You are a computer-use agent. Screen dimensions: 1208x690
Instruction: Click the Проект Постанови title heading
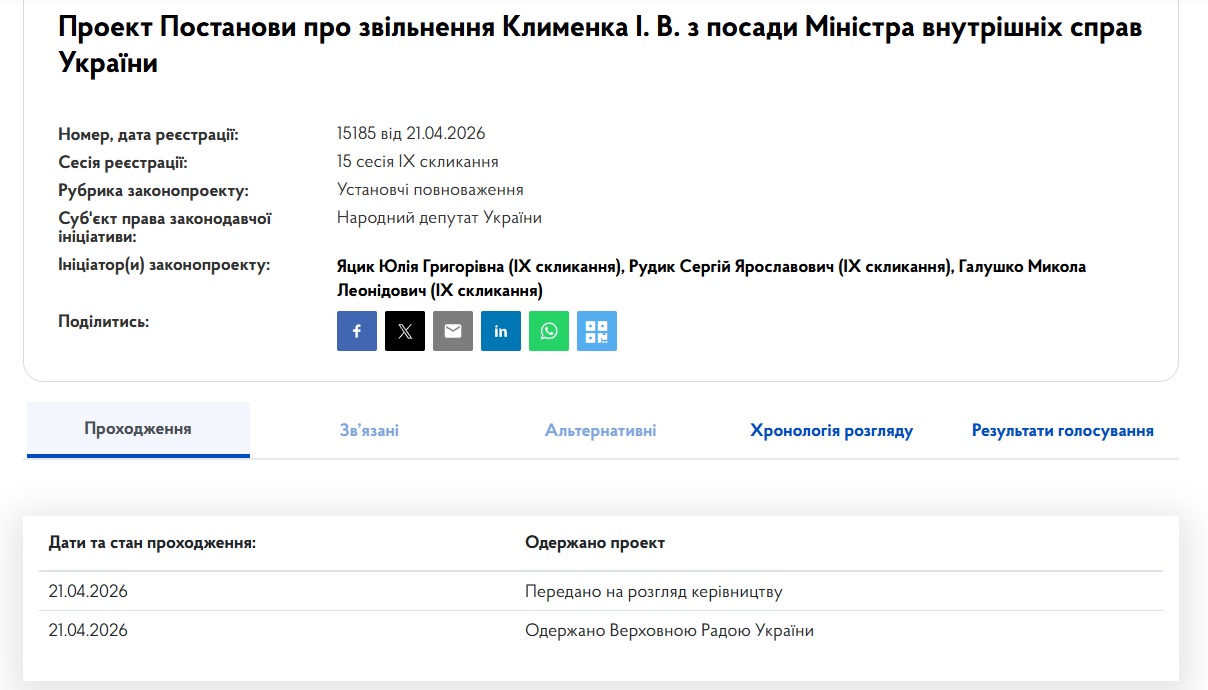pyautogui.click(x=600, y=45)
